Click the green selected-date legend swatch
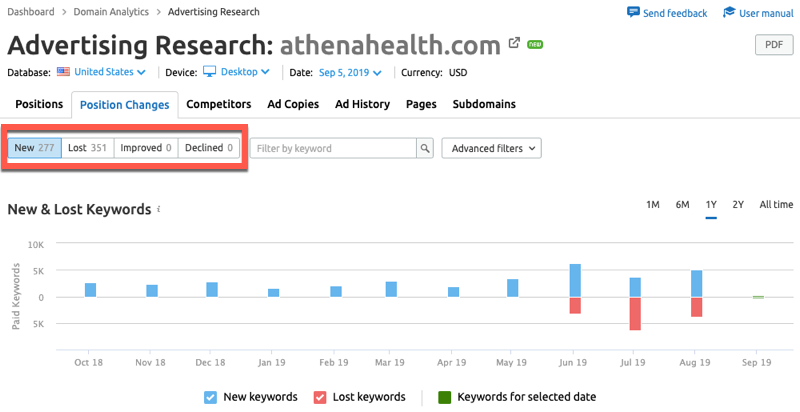Viewport: 800px width, 412px height. coord(444,397)
